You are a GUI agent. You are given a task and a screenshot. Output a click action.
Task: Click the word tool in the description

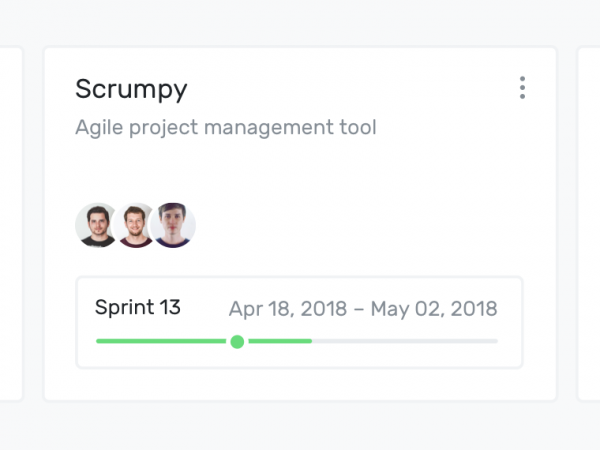tap(358, 127)
